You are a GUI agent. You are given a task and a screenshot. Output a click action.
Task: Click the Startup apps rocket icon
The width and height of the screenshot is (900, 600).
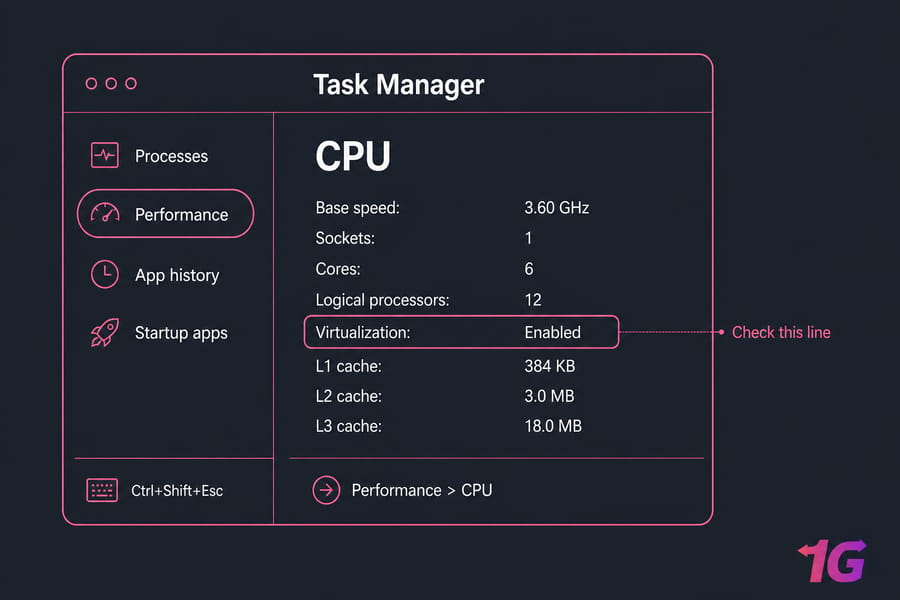pos(104,332)
